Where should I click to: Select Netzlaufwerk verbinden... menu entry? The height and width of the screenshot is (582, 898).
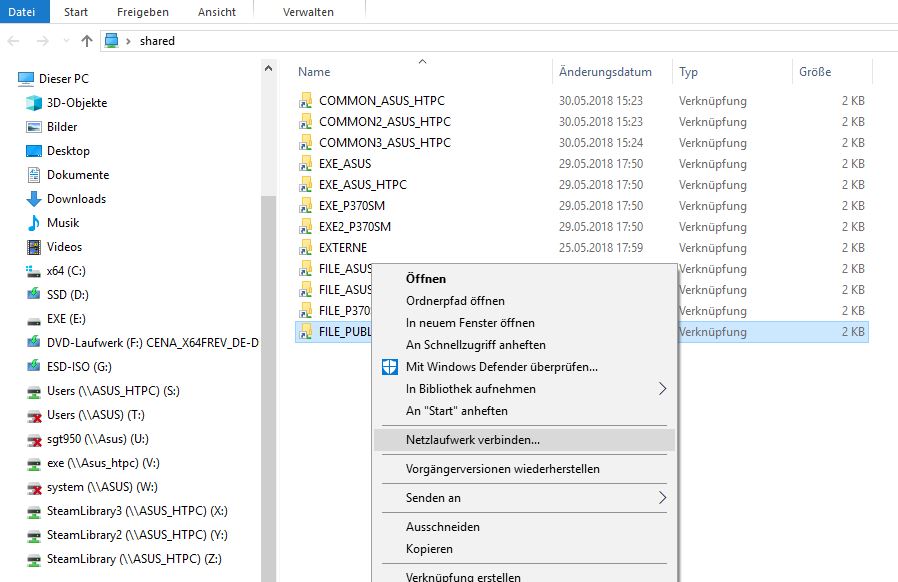(x=525, y=441)
